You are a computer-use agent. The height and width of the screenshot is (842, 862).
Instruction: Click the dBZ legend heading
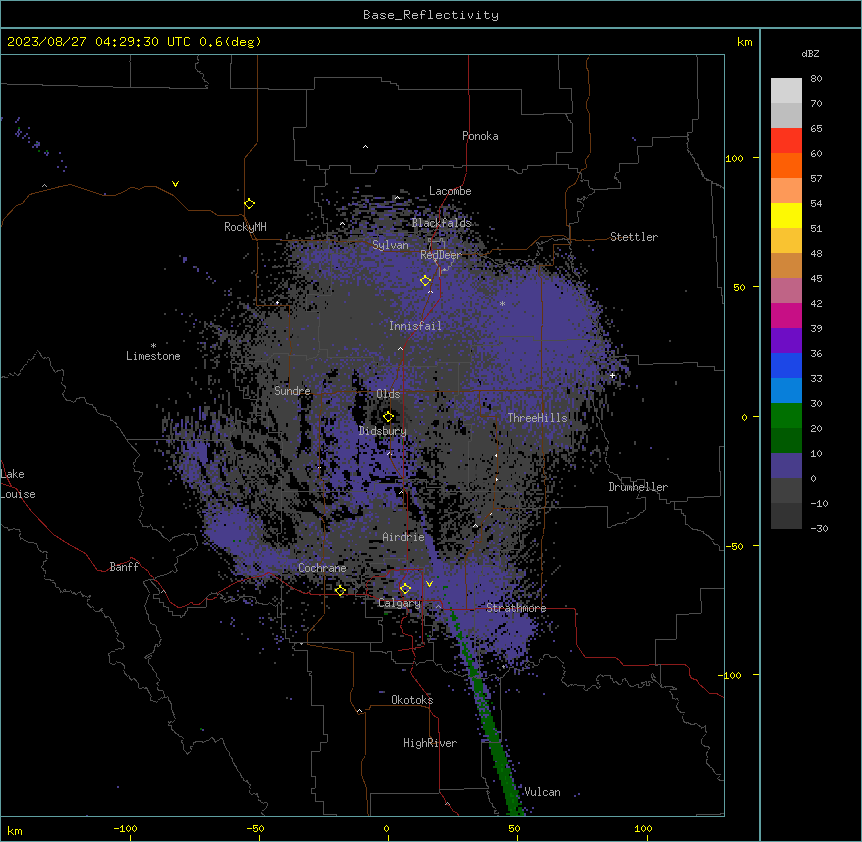810,54
